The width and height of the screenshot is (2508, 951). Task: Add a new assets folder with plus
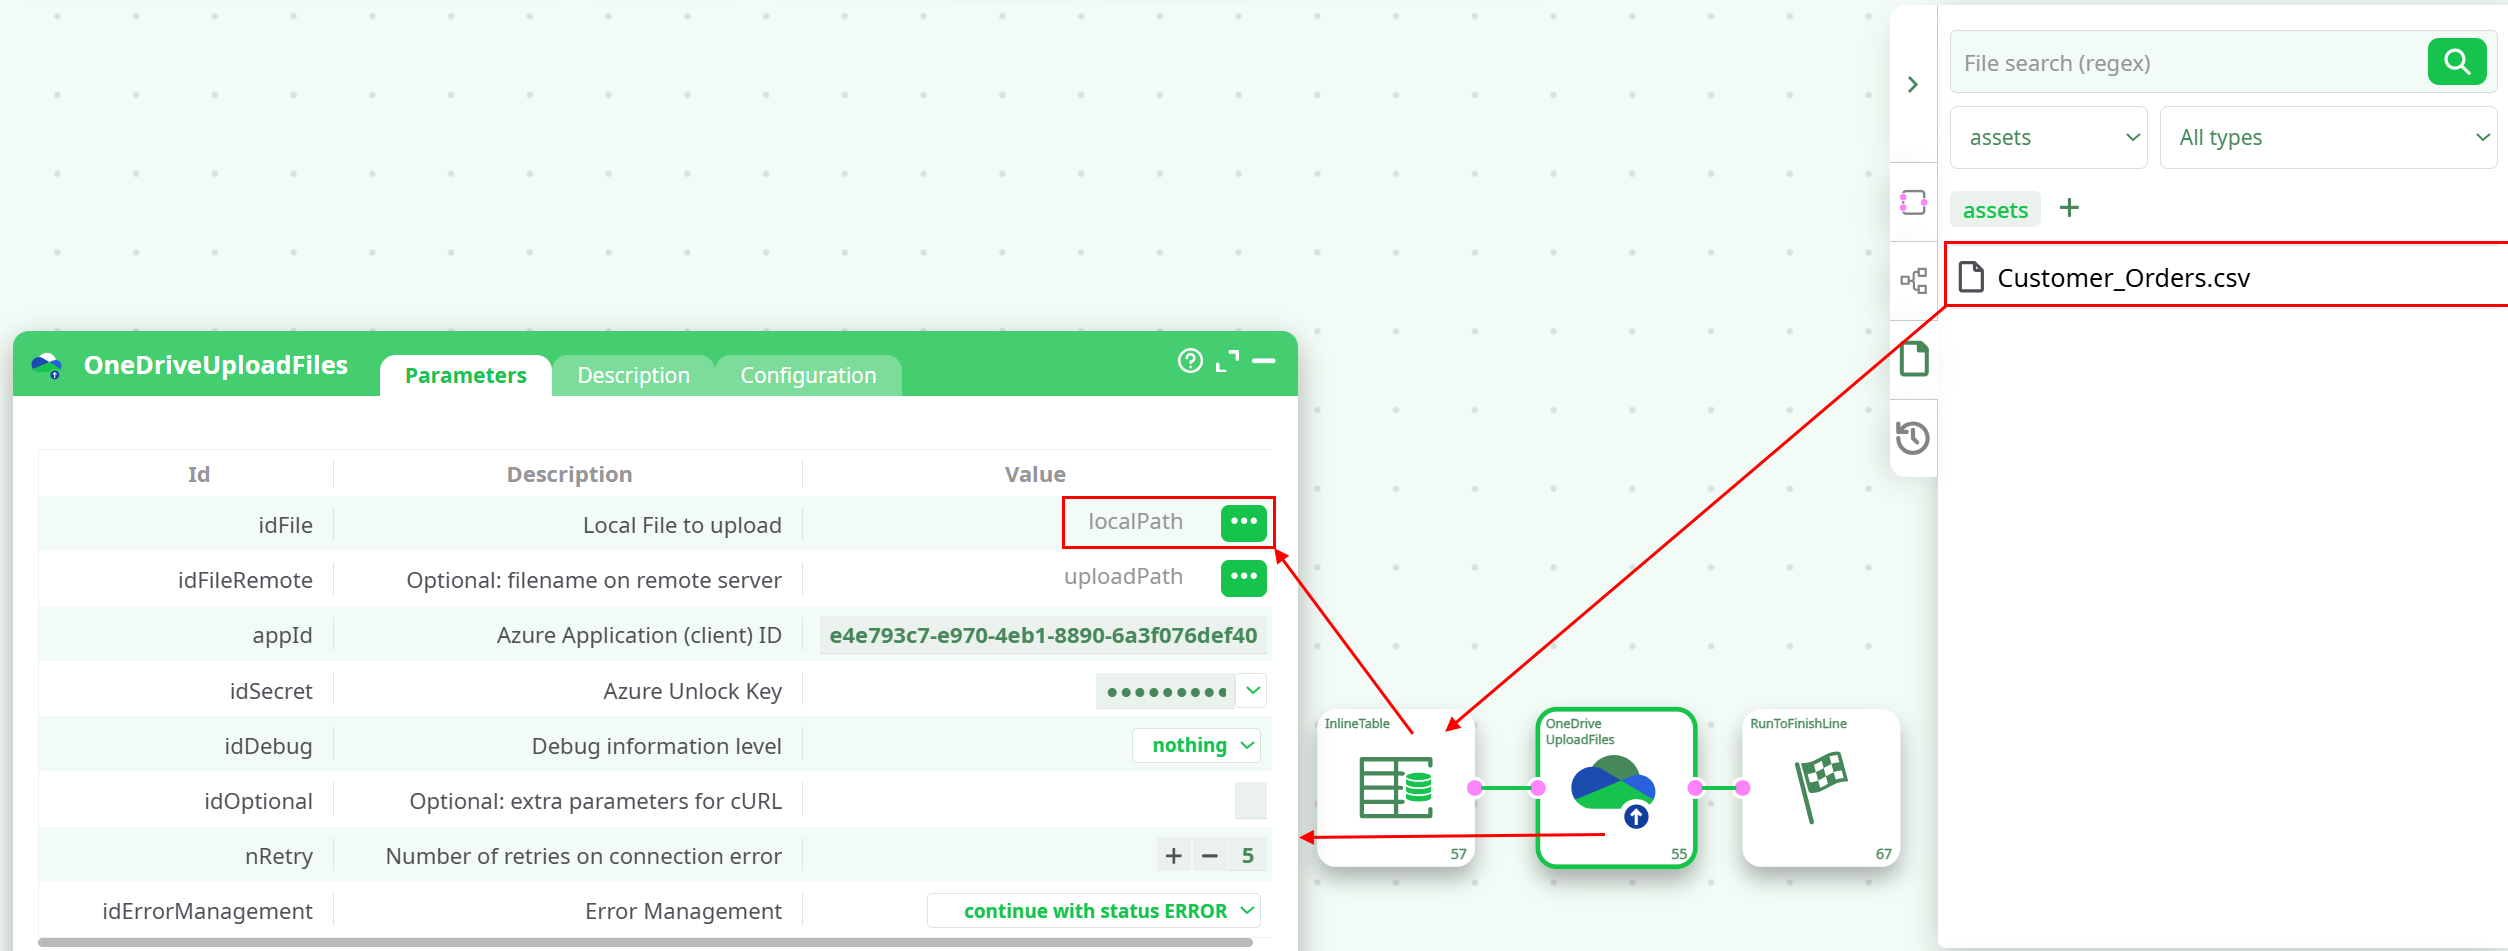click(x=2069, y=208)
